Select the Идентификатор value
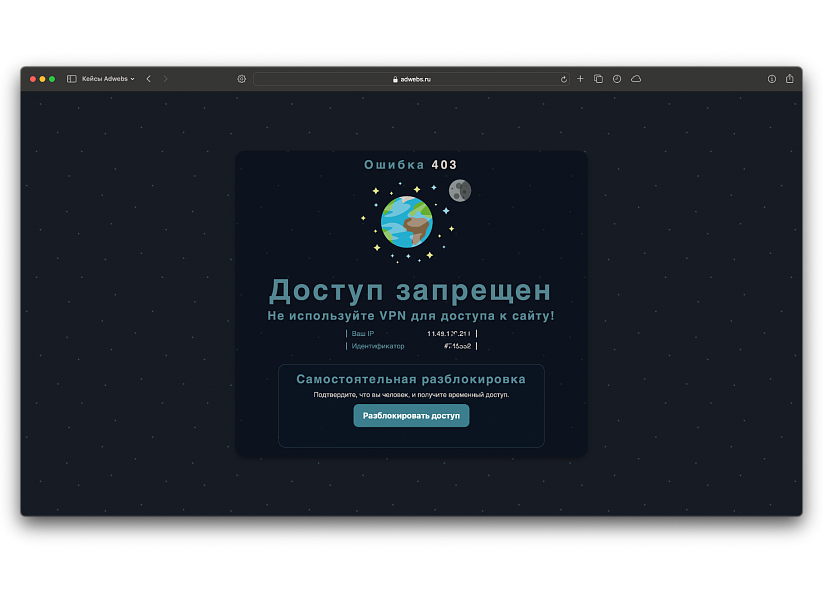This screenshot has height=600, width=823. [458, 346]
